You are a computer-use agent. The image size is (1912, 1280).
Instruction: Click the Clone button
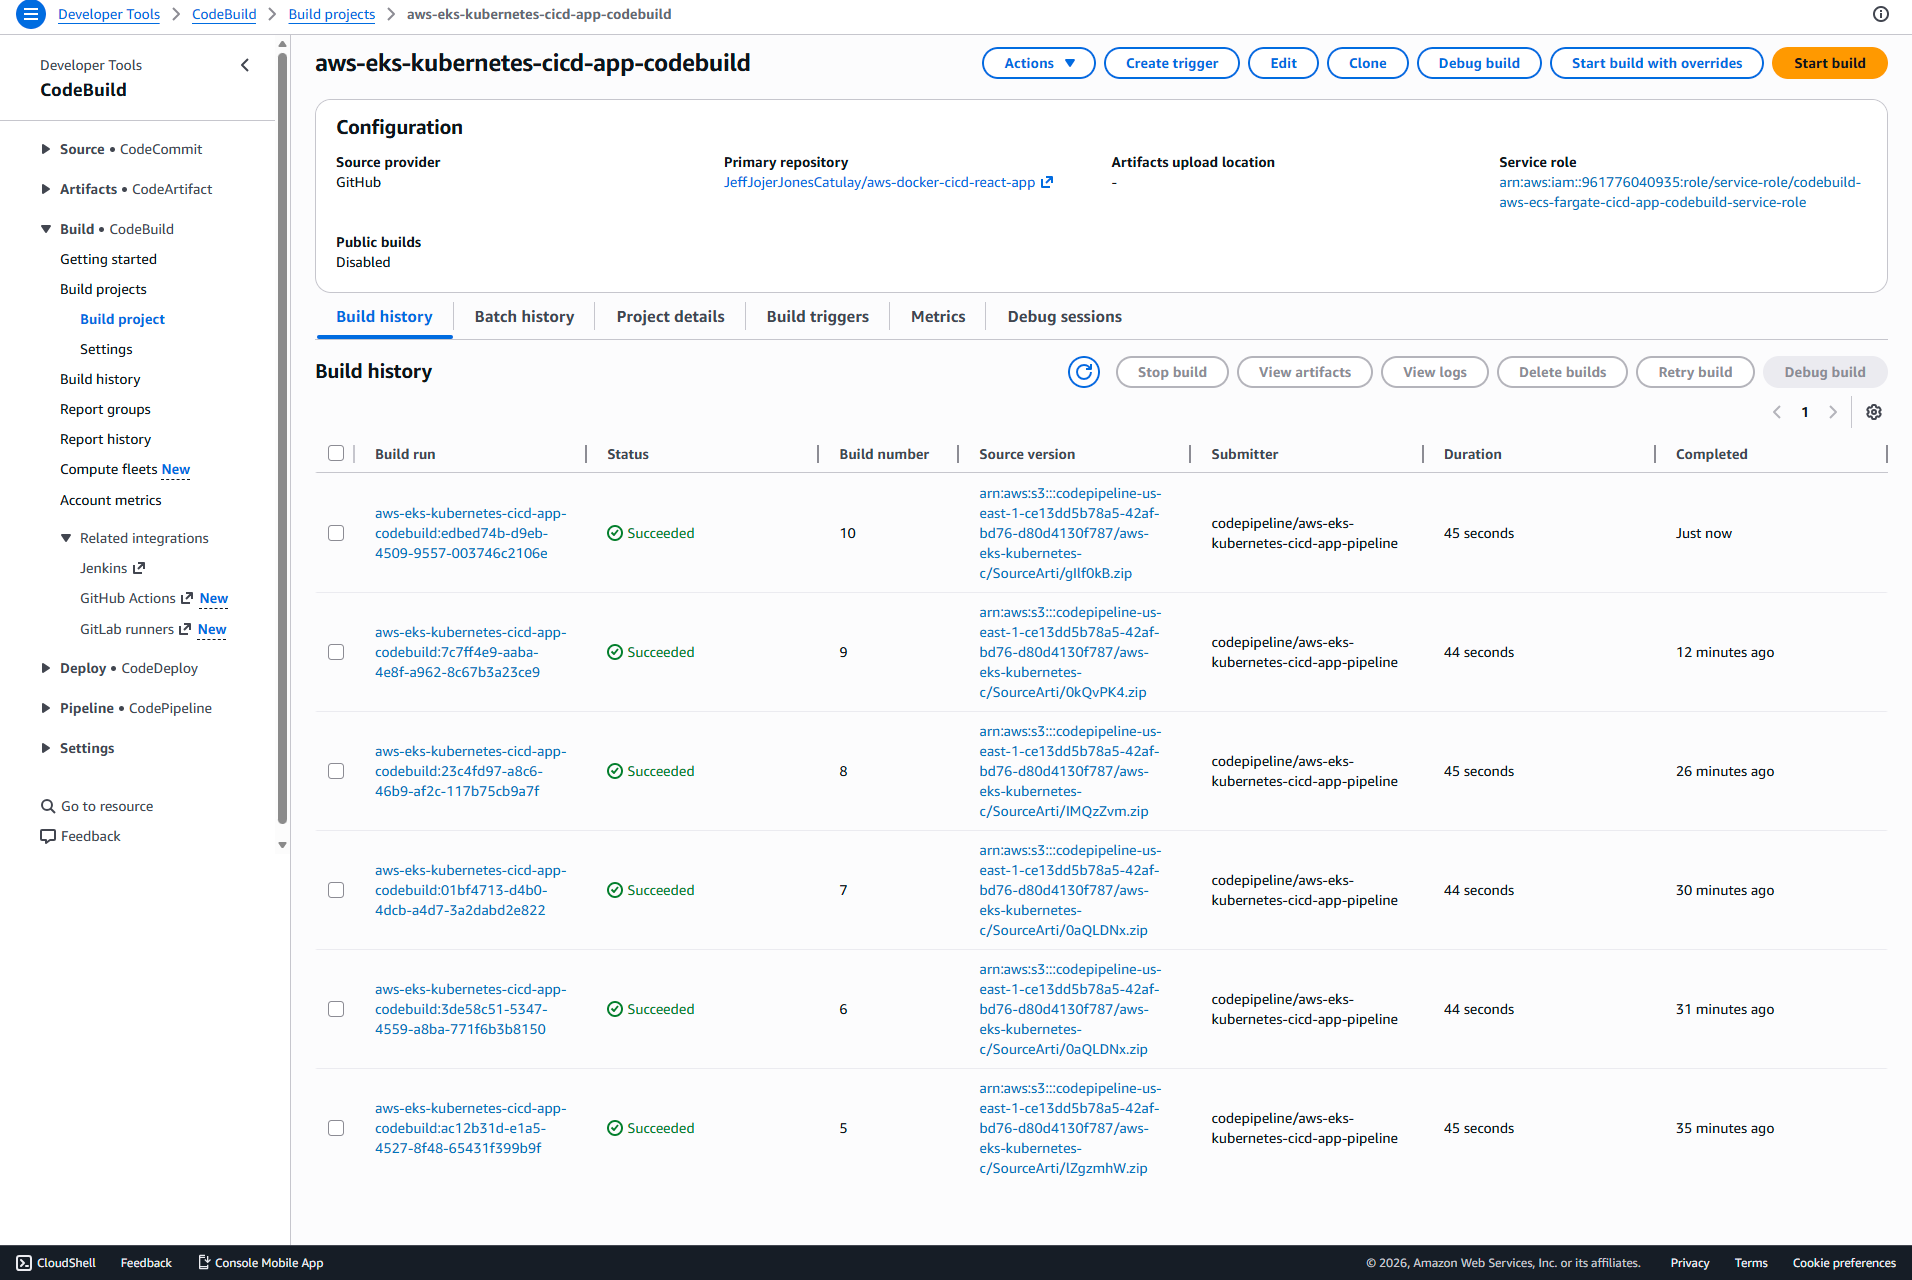point(1367,63)
